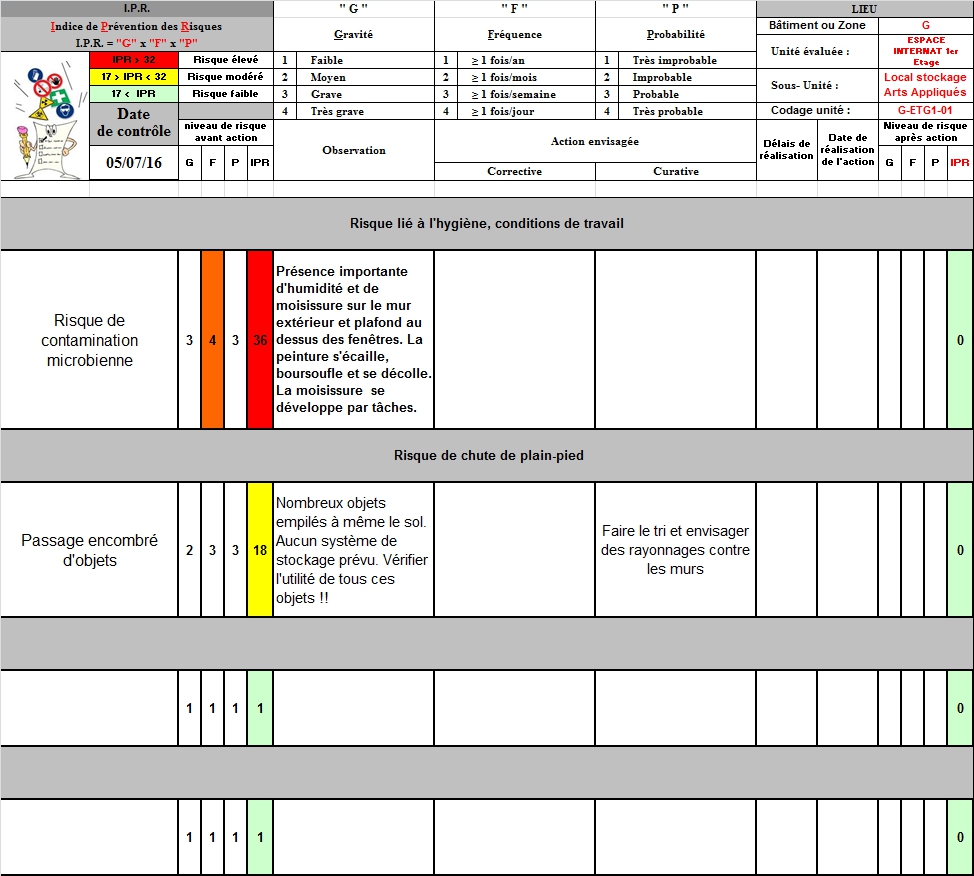Select "Risque de chute de plain-pied" header row
Screen dimensions: 974x876
pyautogui.click(x=486, y=455)
